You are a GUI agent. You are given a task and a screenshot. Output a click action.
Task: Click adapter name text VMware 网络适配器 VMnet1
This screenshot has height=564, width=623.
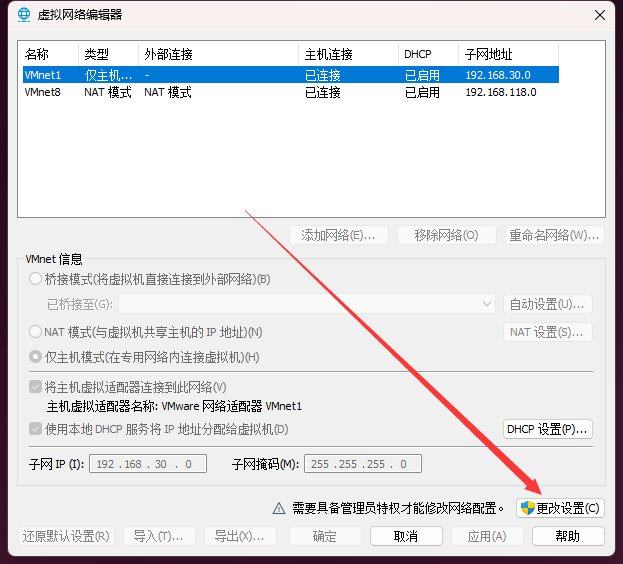tap(232, 406)
